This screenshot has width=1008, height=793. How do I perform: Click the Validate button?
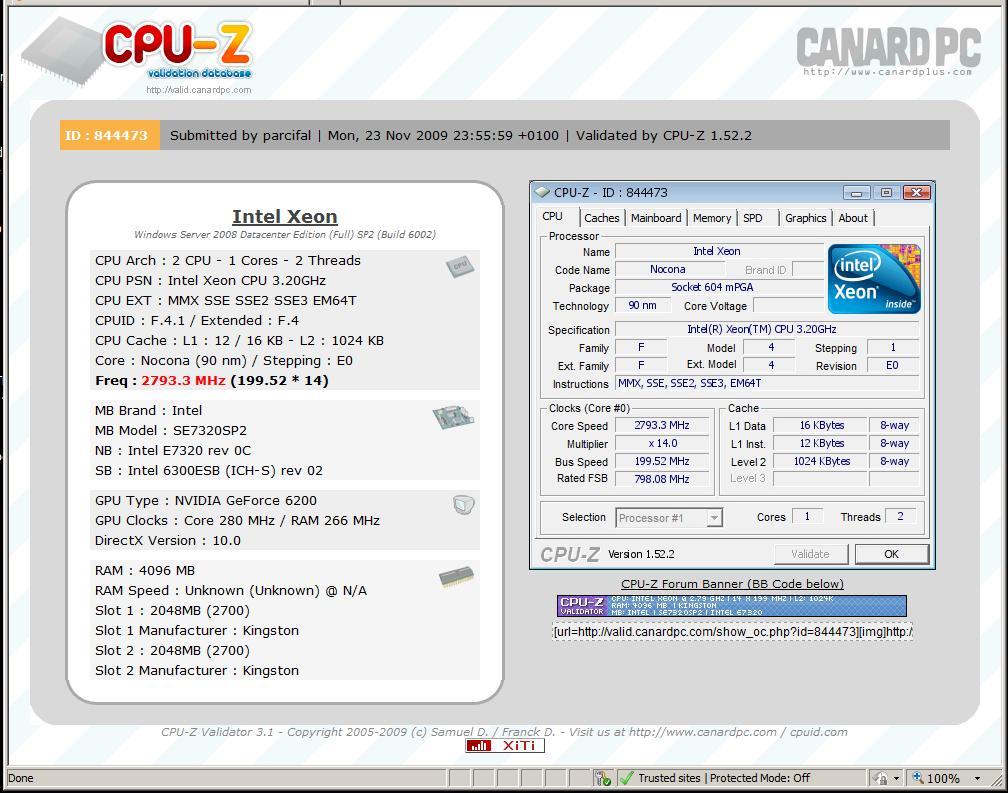[x=810, y=554]
